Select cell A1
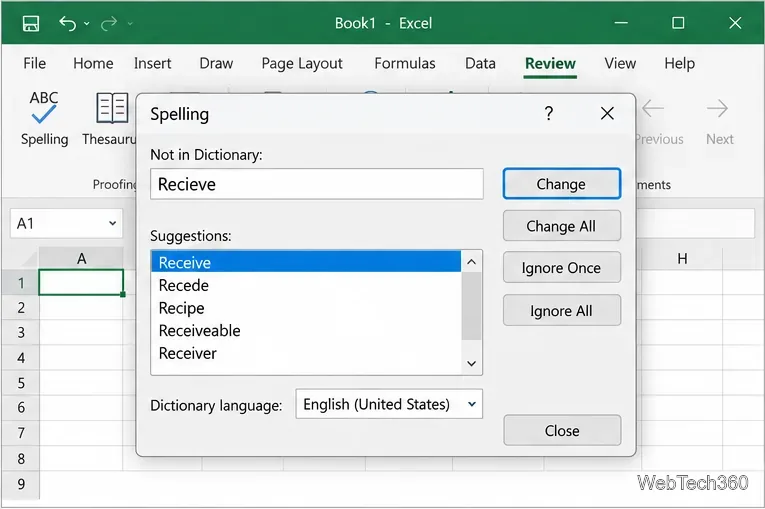Screen dimensions: 765x509 [x=81, y=282]
